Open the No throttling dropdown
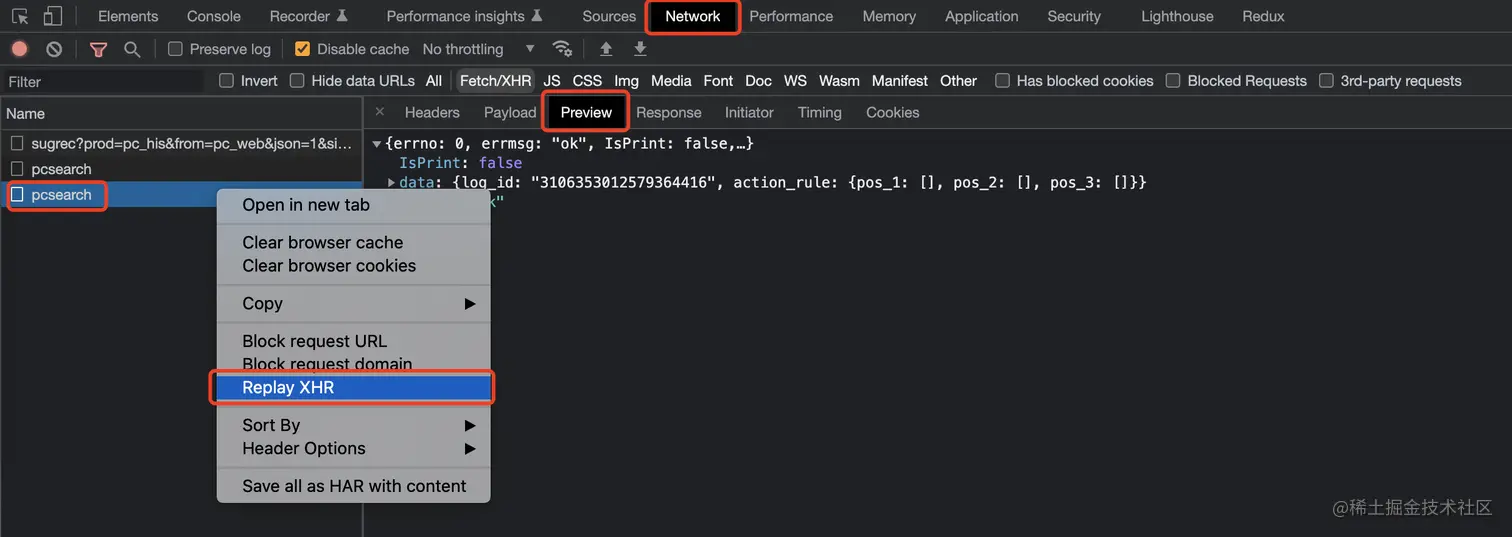Image resolution: width=1512 pixels, height=537 pixels. pyautogui.click(x=478, y=49)
